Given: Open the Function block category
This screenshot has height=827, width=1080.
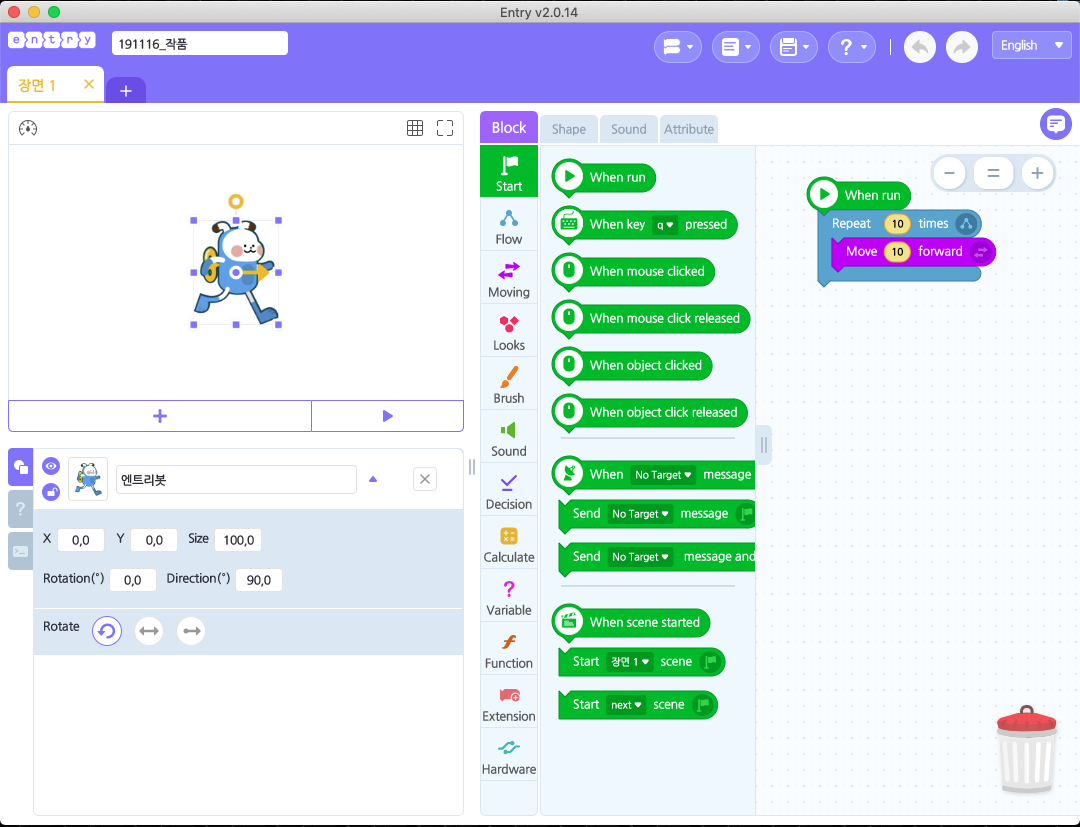Looking at the screenshot, I should (508, 651).
